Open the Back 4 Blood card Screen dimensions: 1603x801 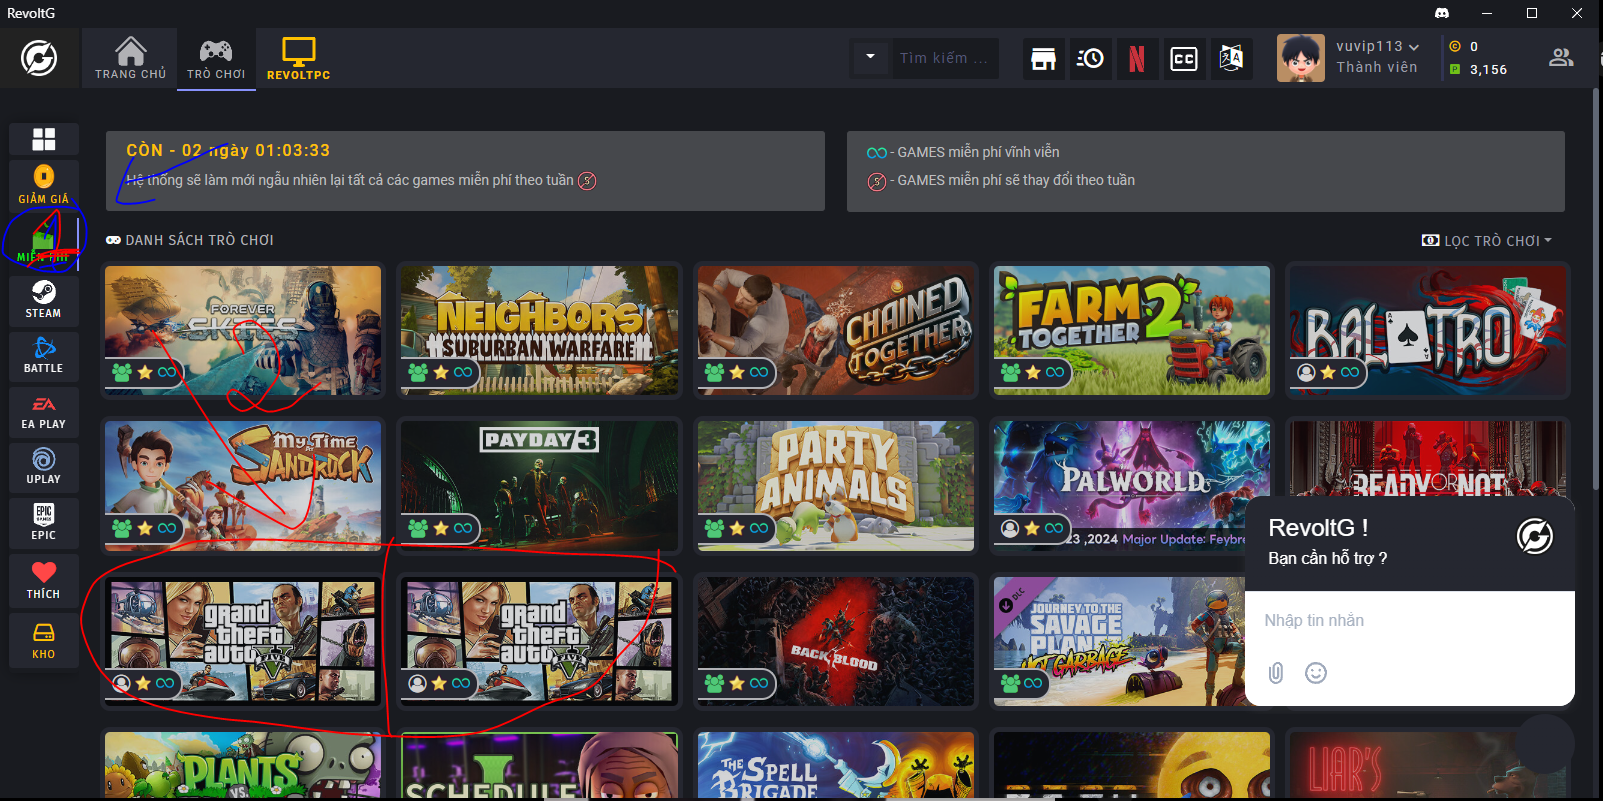click(x=835, y=641)
